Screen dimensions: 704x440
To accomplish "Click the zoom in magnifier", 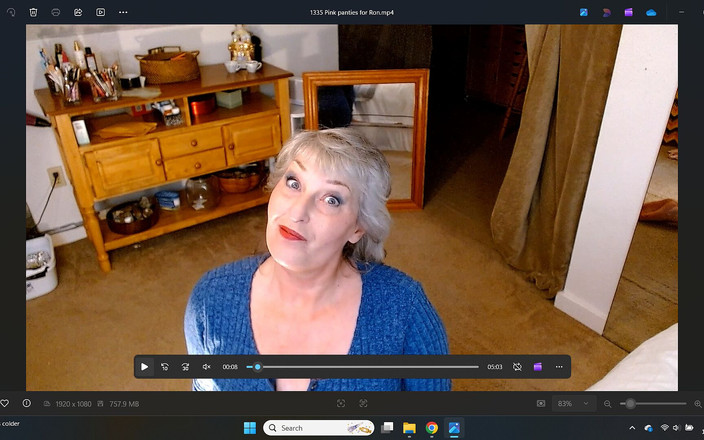I will [x=697, y=404].
